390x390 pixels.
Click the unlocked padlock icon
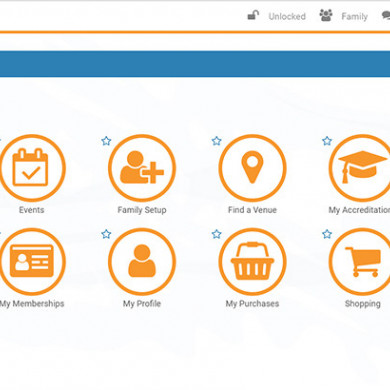[x=253, y=15]
